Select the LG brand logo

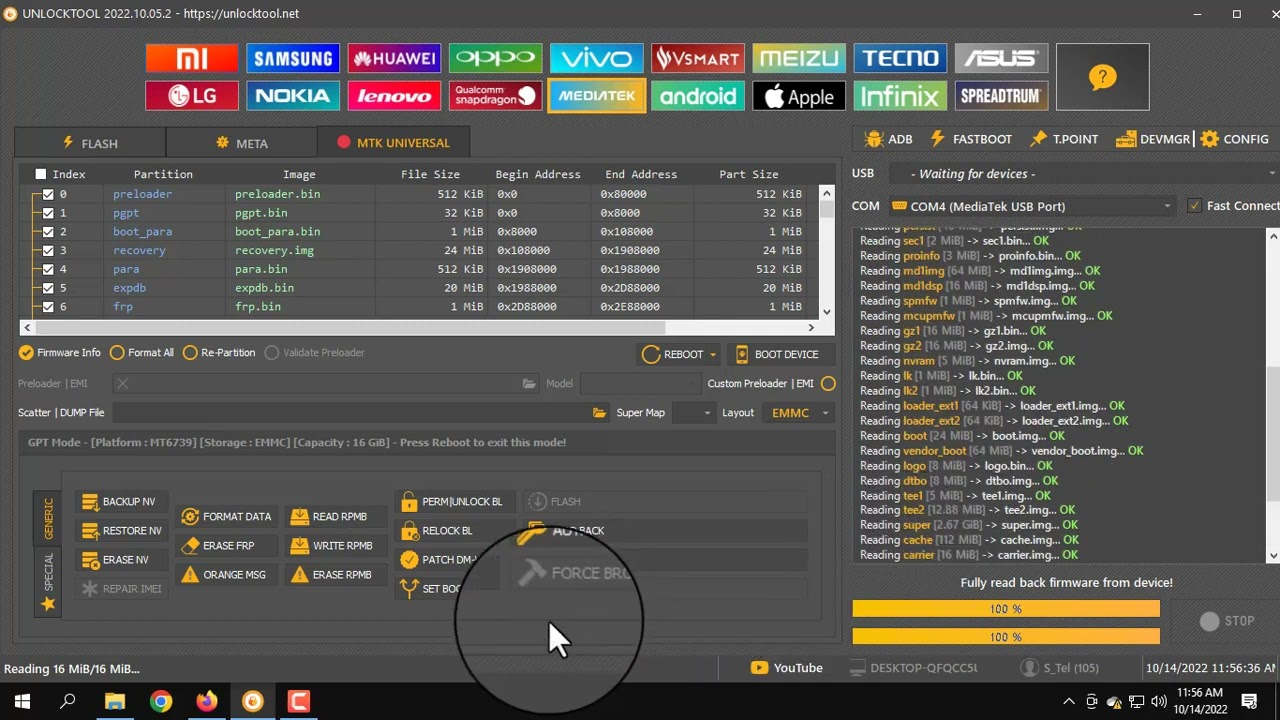[x=192, y=96]
